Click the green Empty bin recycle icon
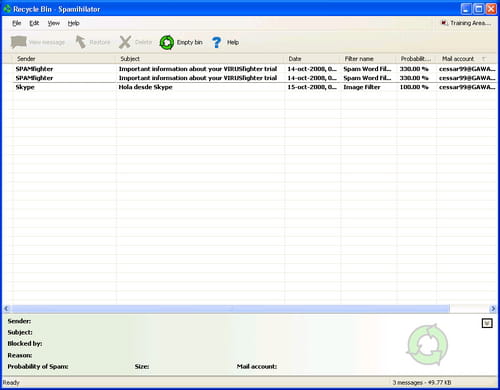500x390 pixels. pos(167,42)
